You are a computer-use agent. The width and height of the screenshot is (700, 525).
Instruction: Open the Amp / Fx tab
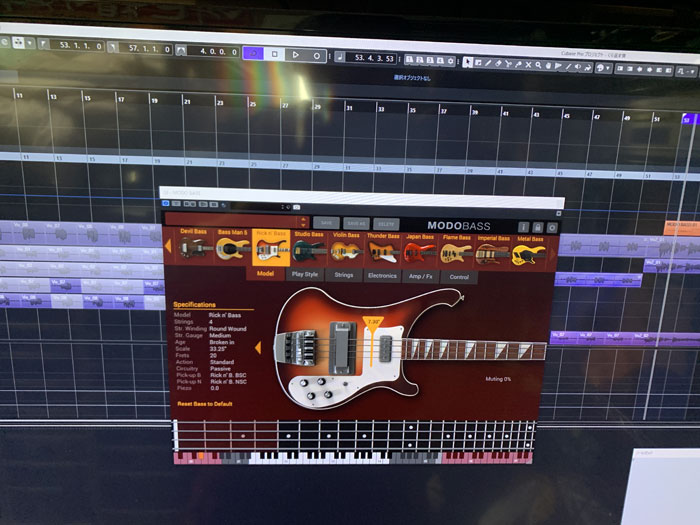click(421, 276)
